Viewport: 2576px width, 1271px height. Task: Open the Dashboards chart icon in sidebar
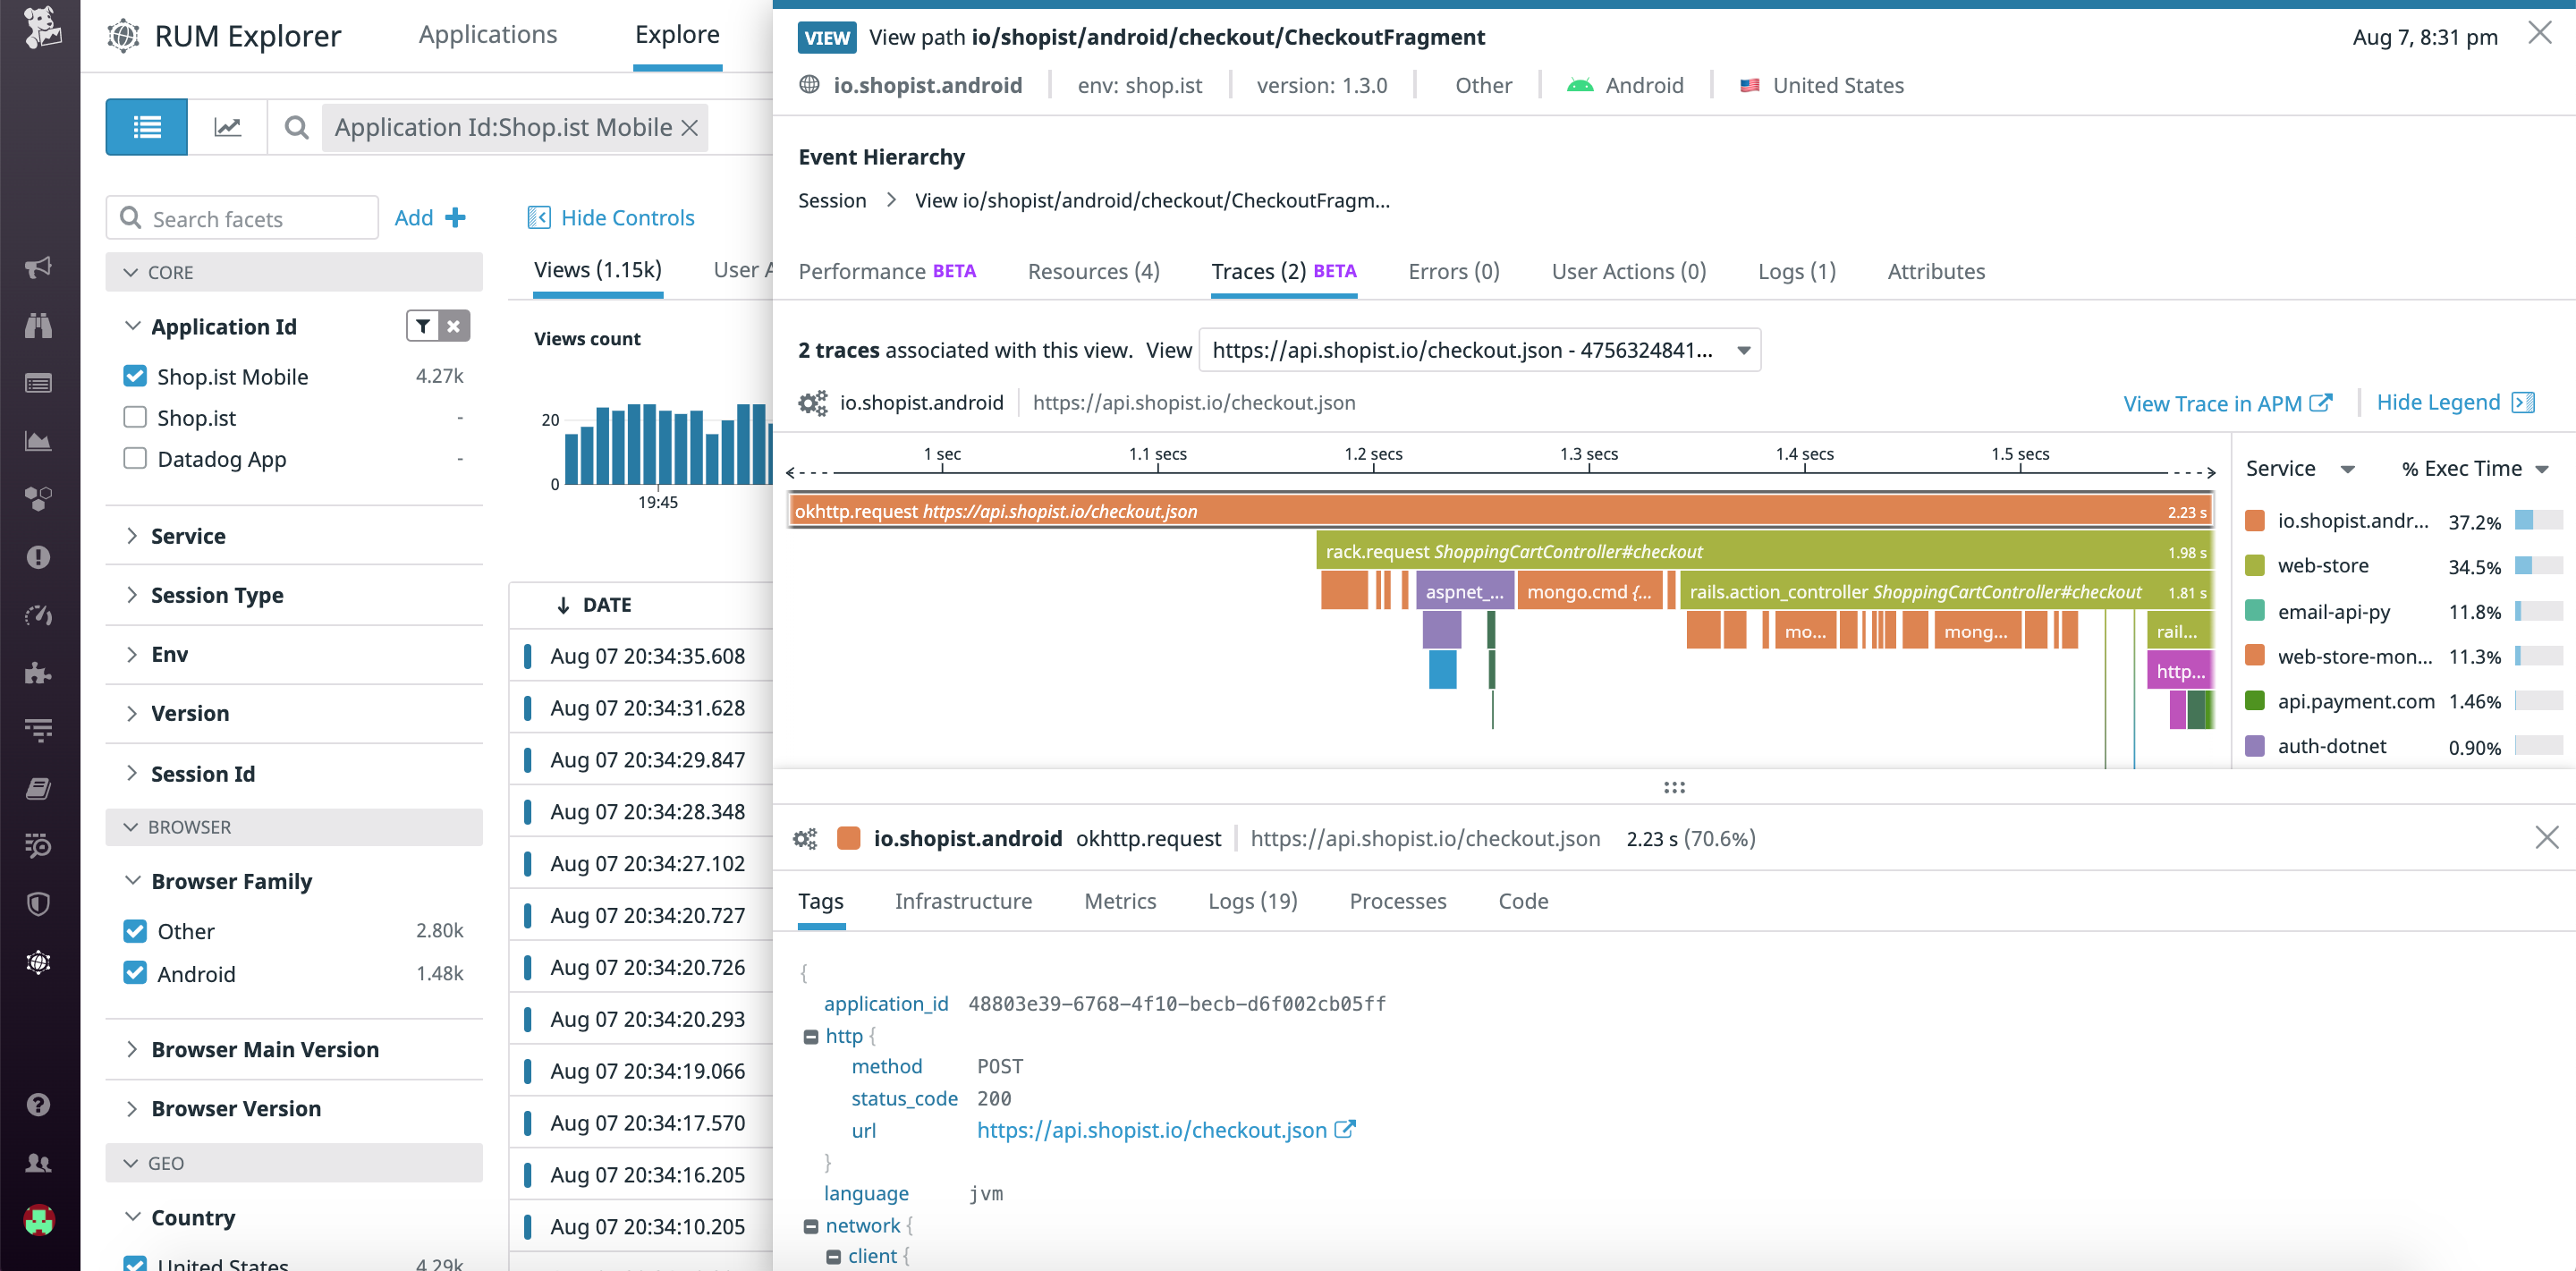[x=37, y=440]
